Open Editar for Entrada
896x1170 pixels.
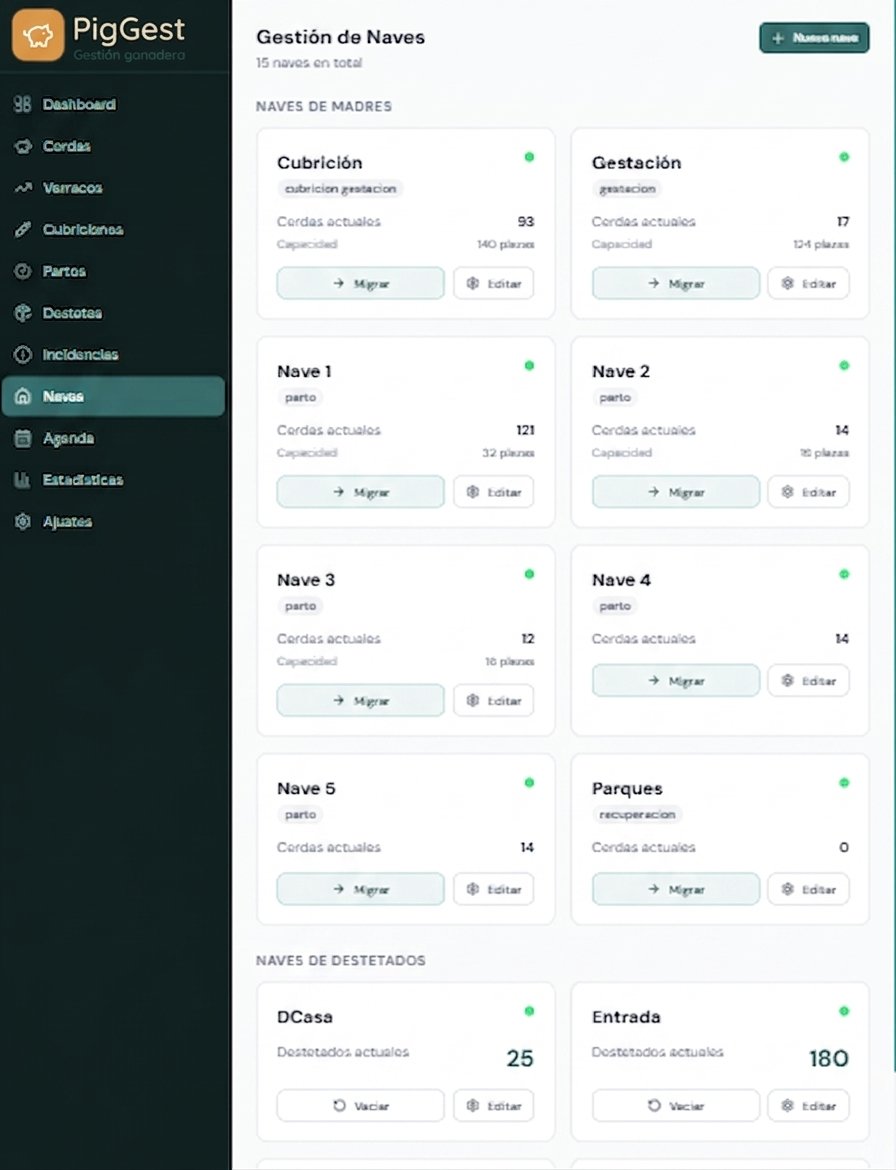809,1106
